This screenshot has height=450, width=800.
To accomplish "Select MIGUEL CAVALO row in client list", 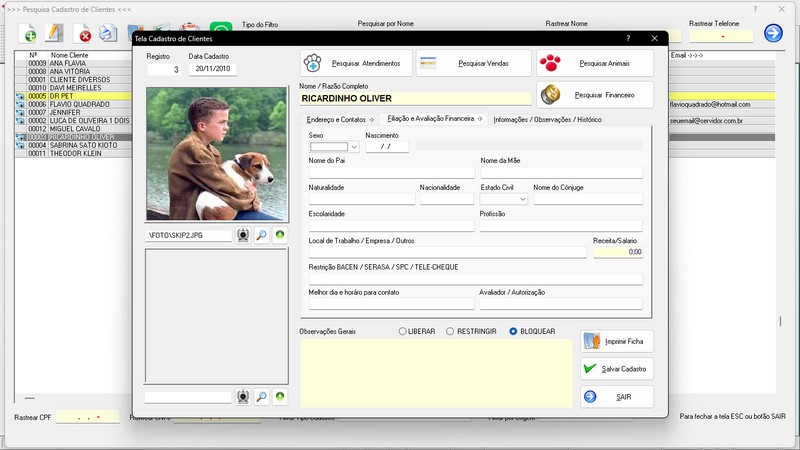I will [73, 129].
